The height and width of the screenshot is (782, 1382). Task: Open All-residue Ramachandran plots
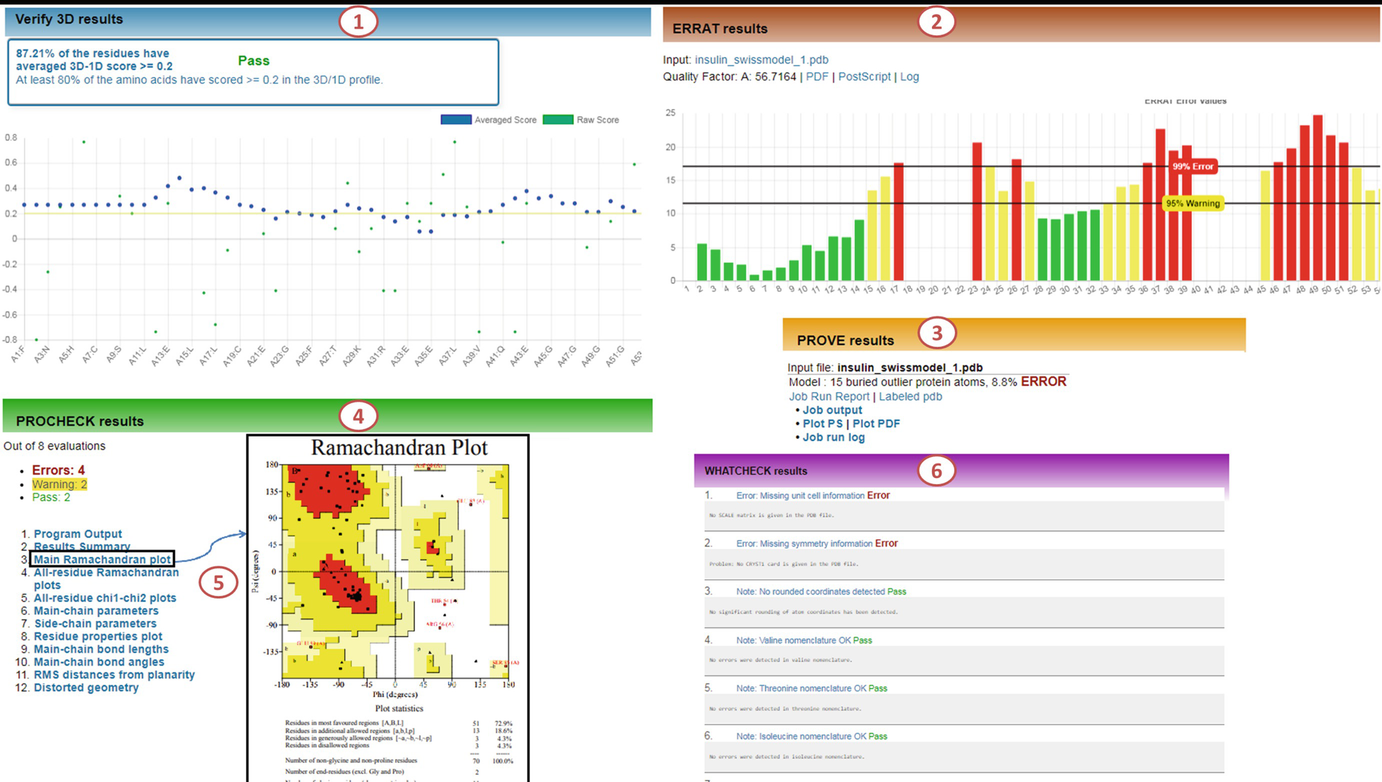106,579
